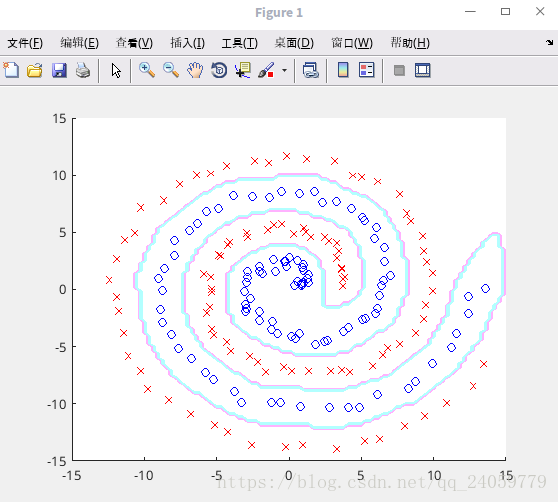Select the Edit Plot arrow tool
Screen dimensions: 558x502
116,70
